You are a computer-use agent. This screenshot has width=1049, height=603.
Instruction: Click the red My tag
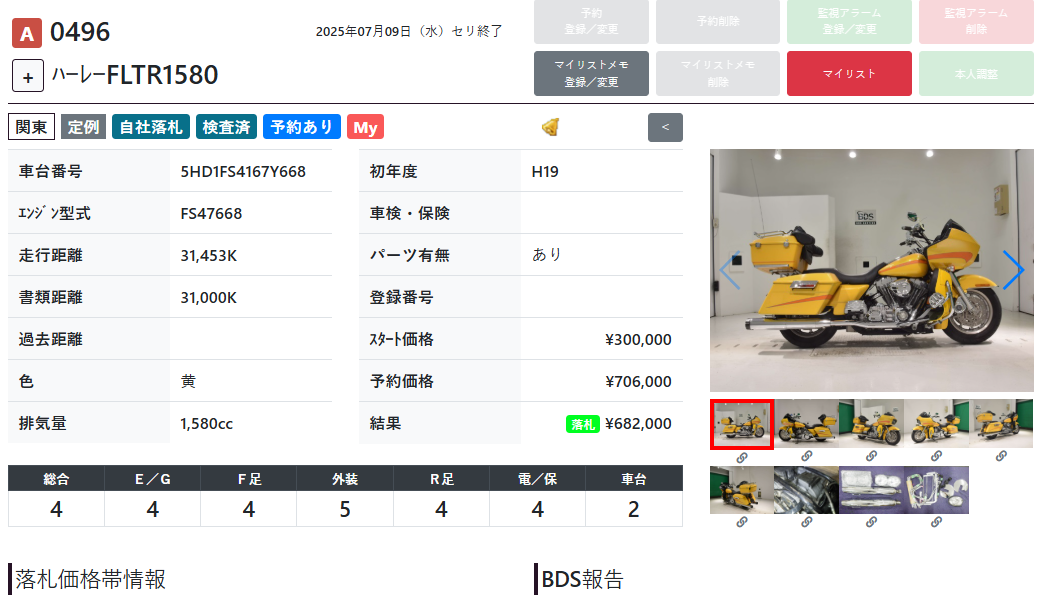coord(365,127)
